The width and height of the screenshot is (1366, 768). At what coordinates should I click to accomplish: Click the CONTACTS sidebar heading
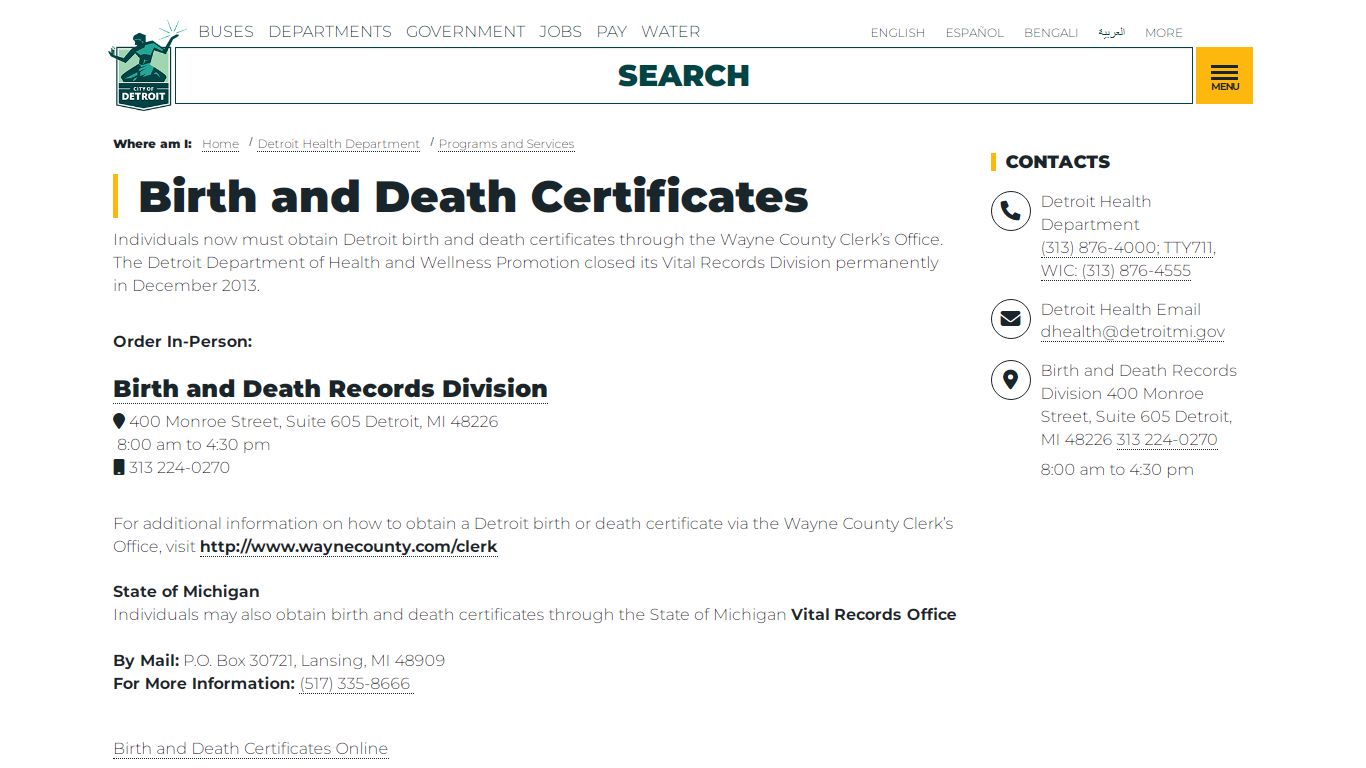click(1057, 162)
